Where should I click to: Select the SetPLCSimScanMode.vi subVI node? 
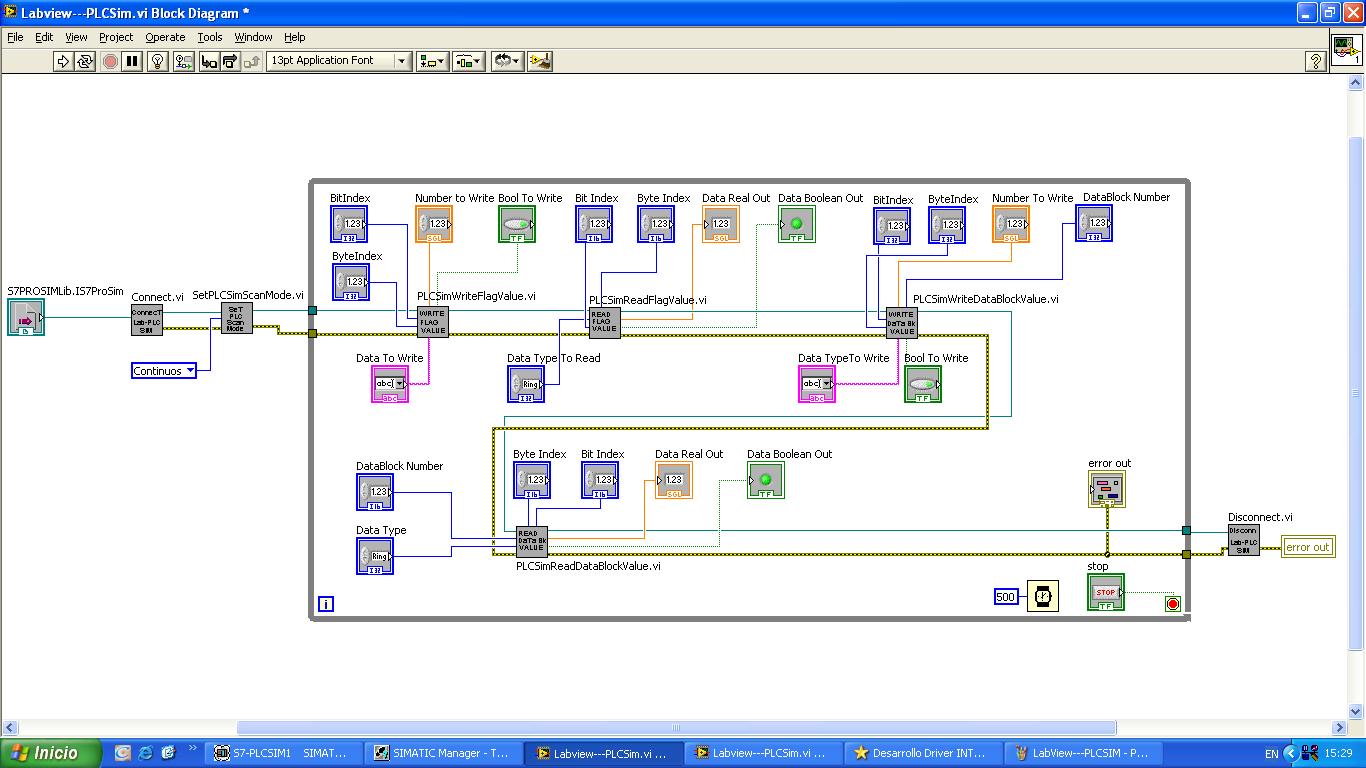click(236, 319)
